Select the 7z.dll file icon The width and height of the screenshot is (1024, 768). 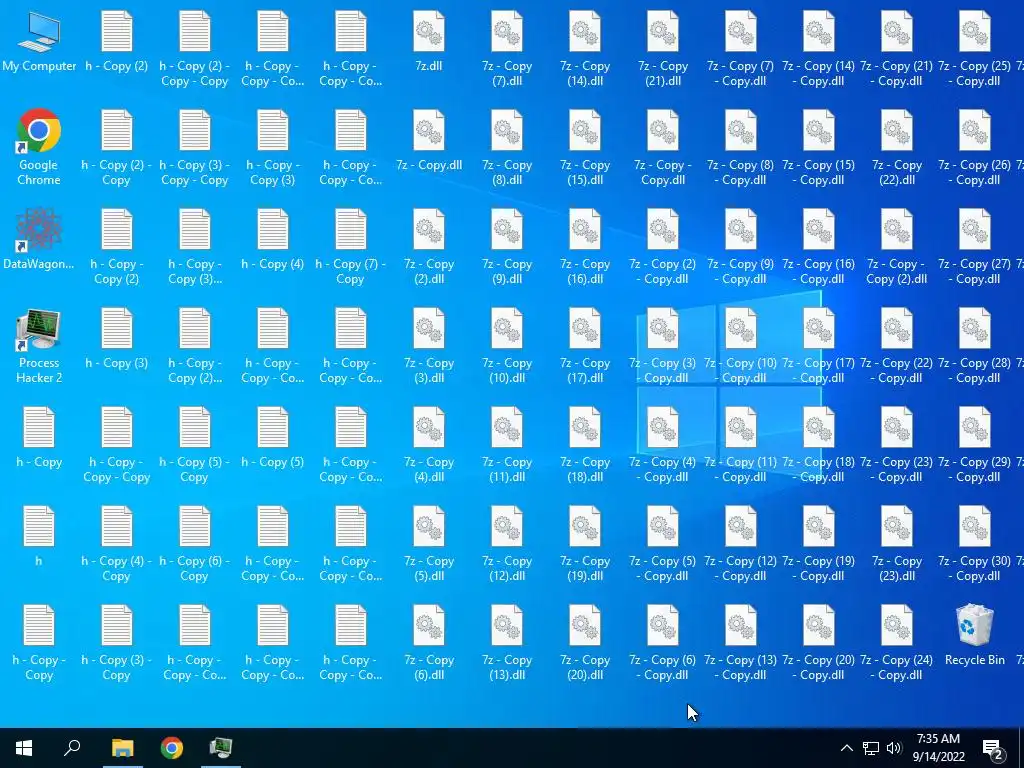[429, 42]
